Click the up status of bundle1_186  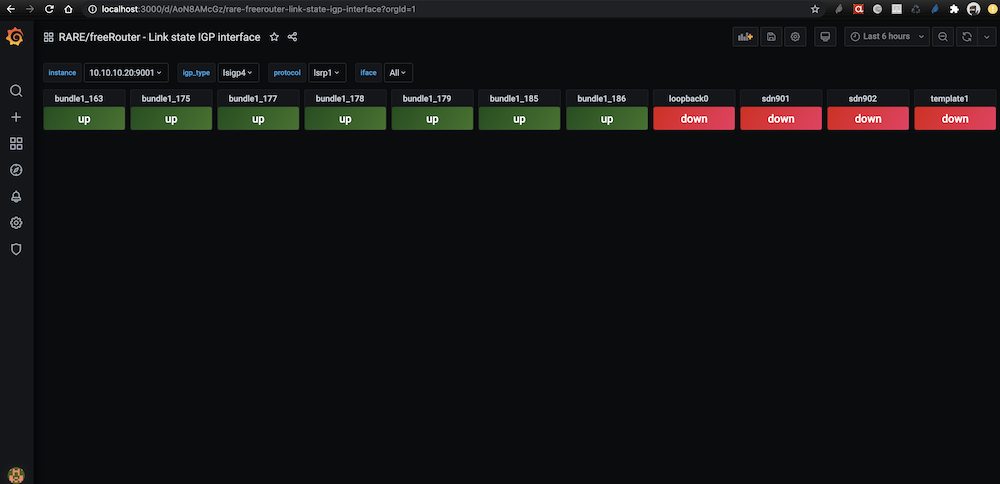coord(607,119)
